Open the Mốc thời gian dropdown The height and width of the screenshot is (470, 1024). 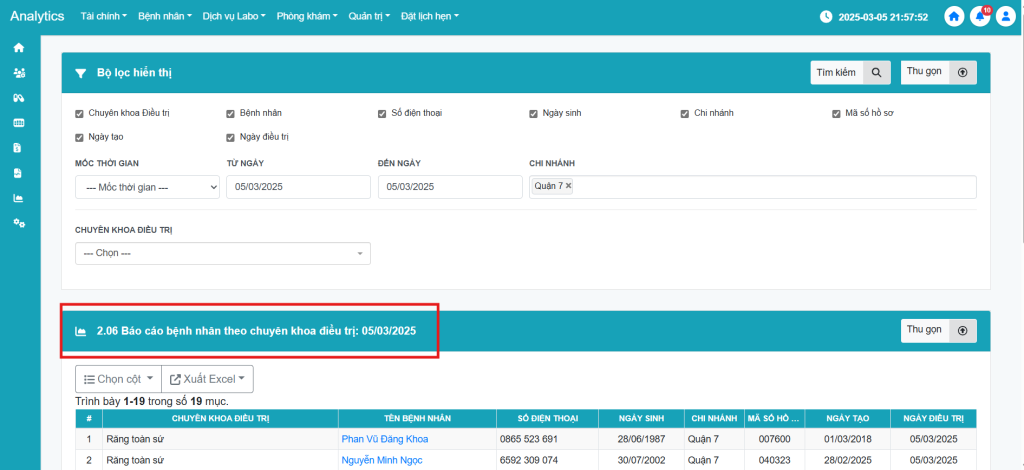[147, 187]
